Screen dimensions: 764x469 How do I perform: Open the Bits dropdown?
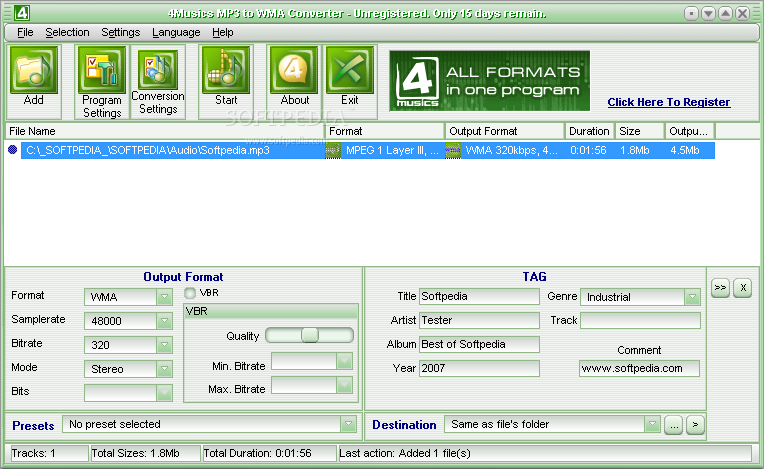click(164, 393)
